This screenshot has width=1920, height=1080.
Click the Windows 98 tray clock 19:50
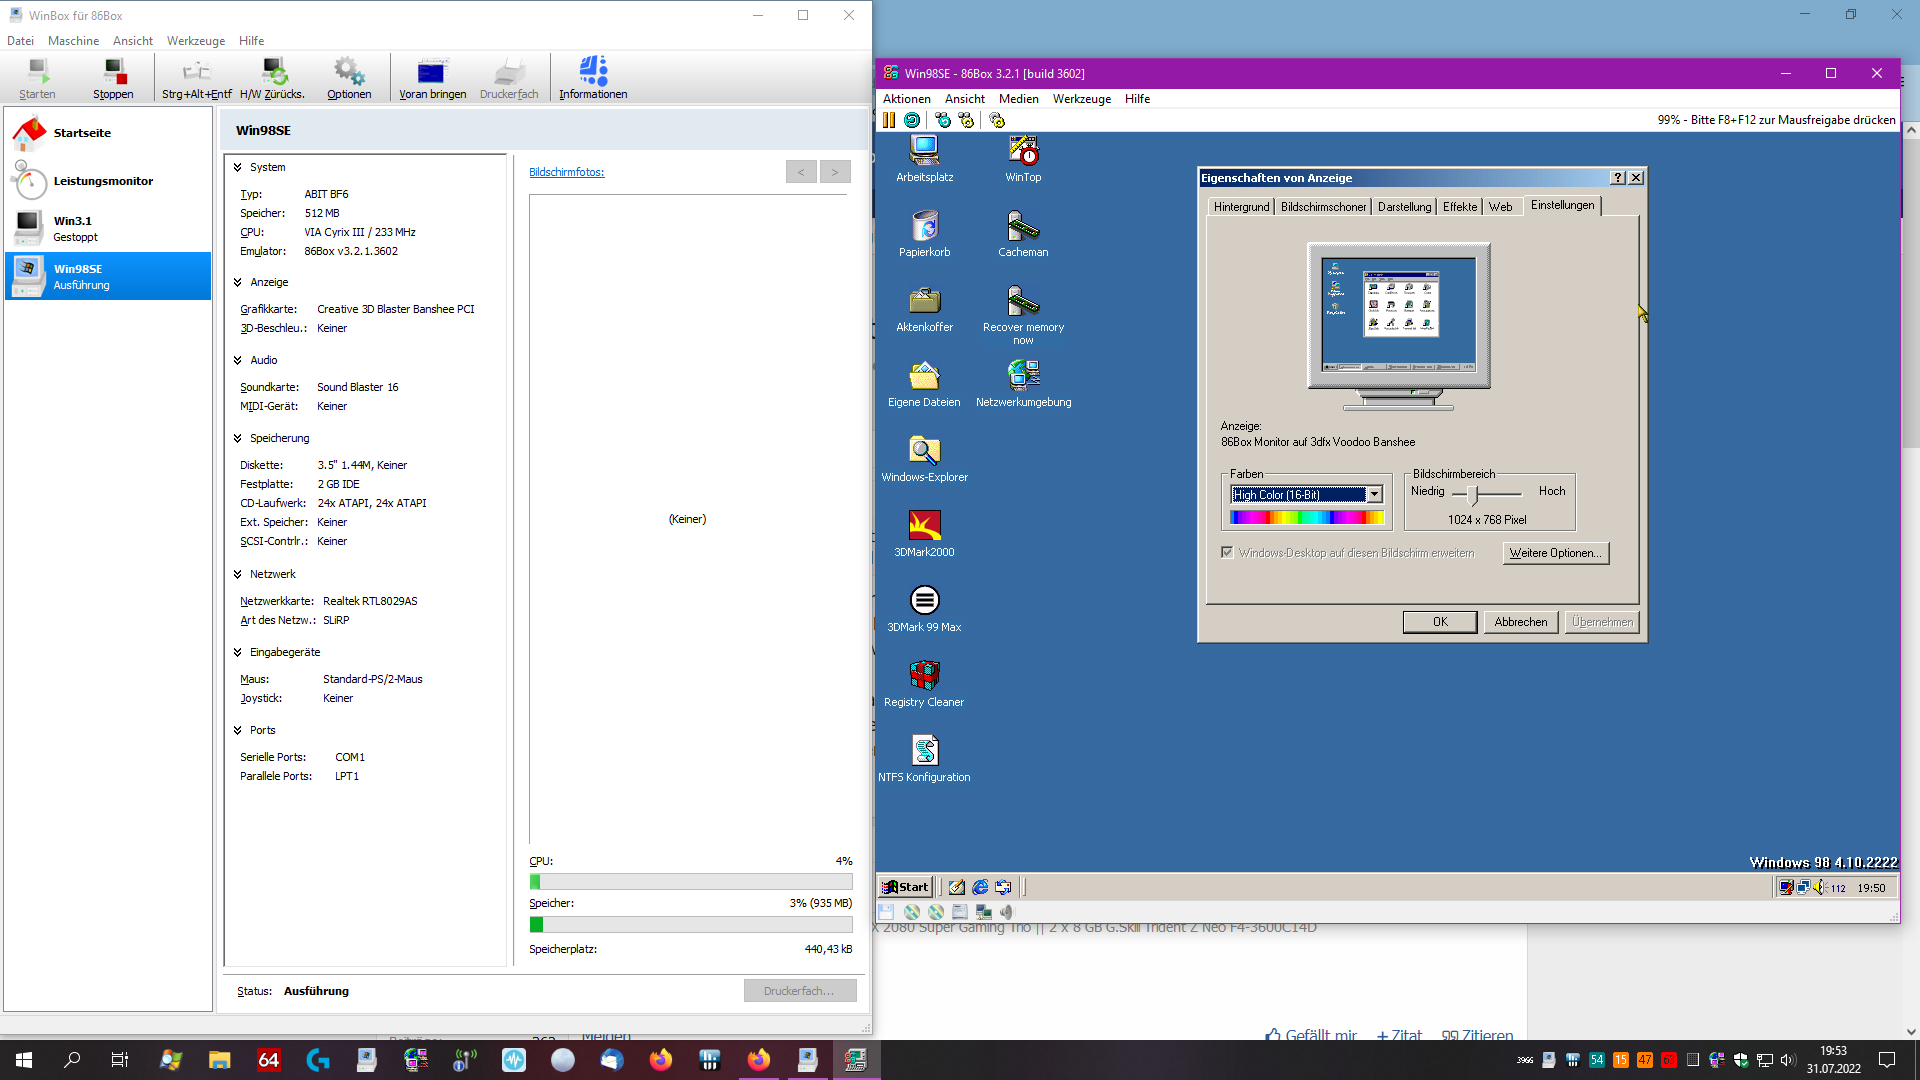[x=1871, y=888]
